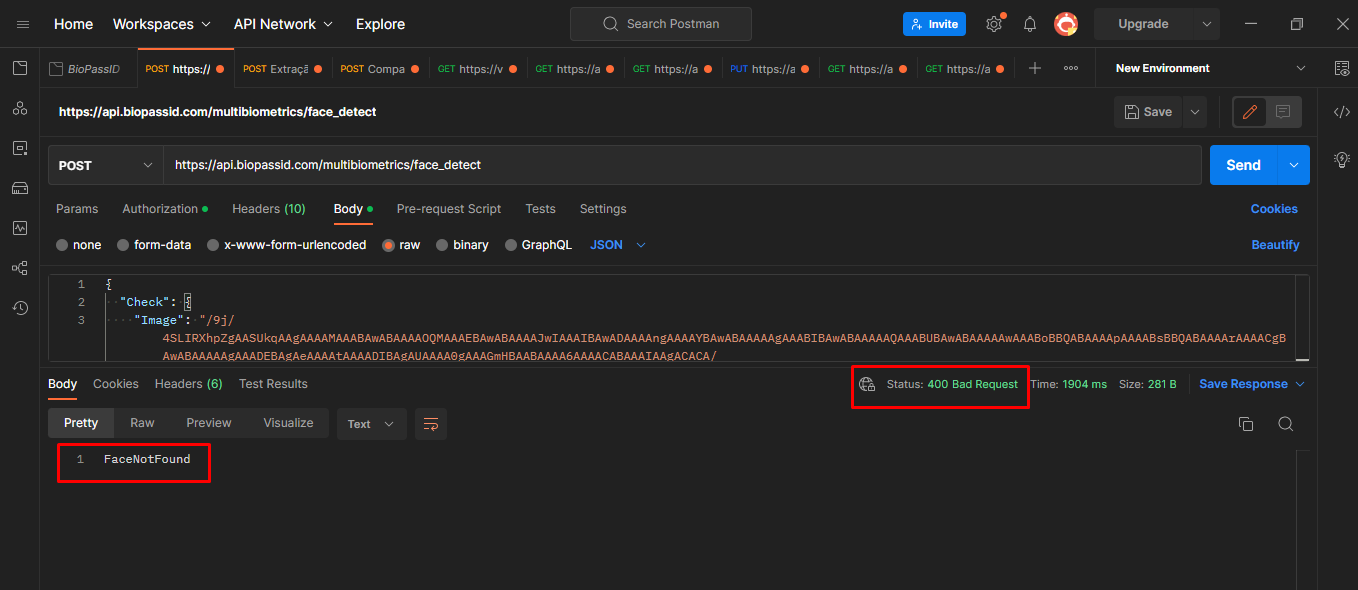Open Monitors in the sidebar
1358x590 pixels.
(20, 228)
